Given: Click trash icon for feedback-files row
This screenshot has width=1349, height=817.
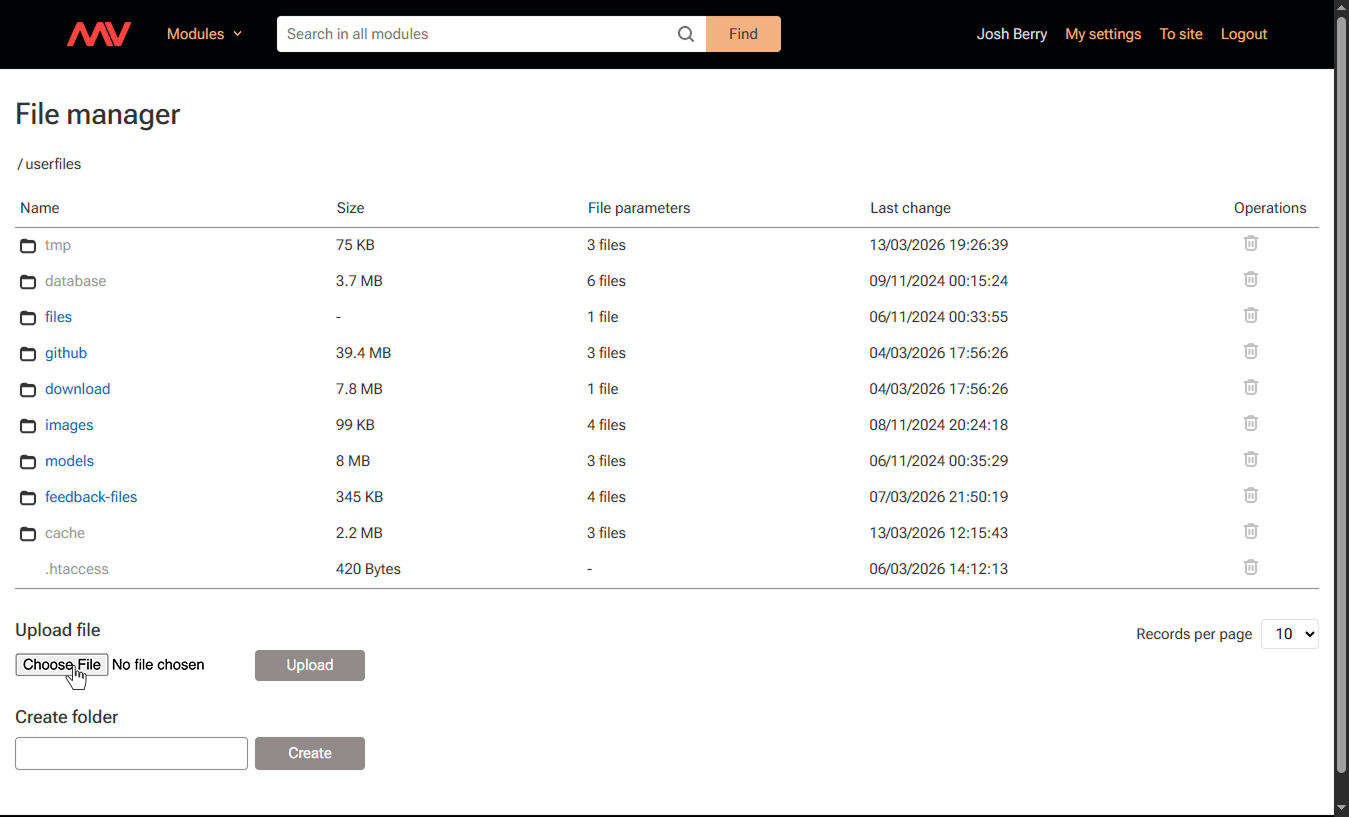Looking at the screenshot, I should click(x=1250, y=495).
